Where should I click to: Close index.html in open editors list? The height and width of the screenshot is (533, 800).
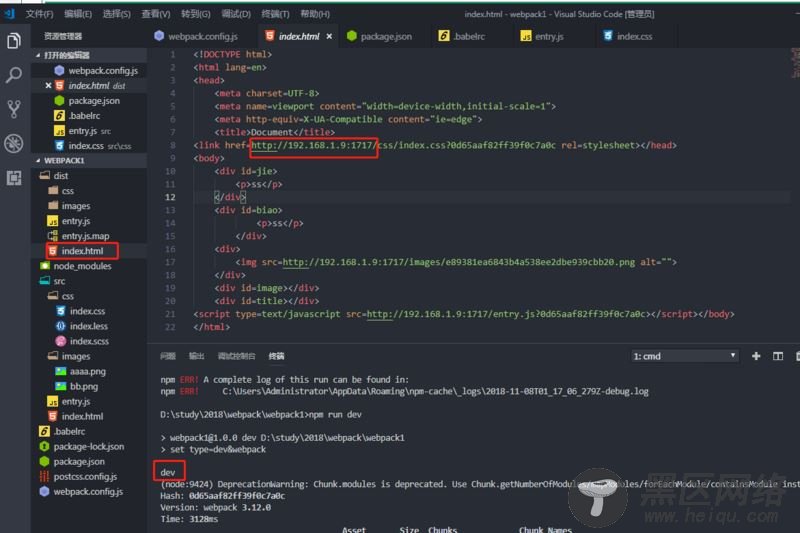point(48,86)
